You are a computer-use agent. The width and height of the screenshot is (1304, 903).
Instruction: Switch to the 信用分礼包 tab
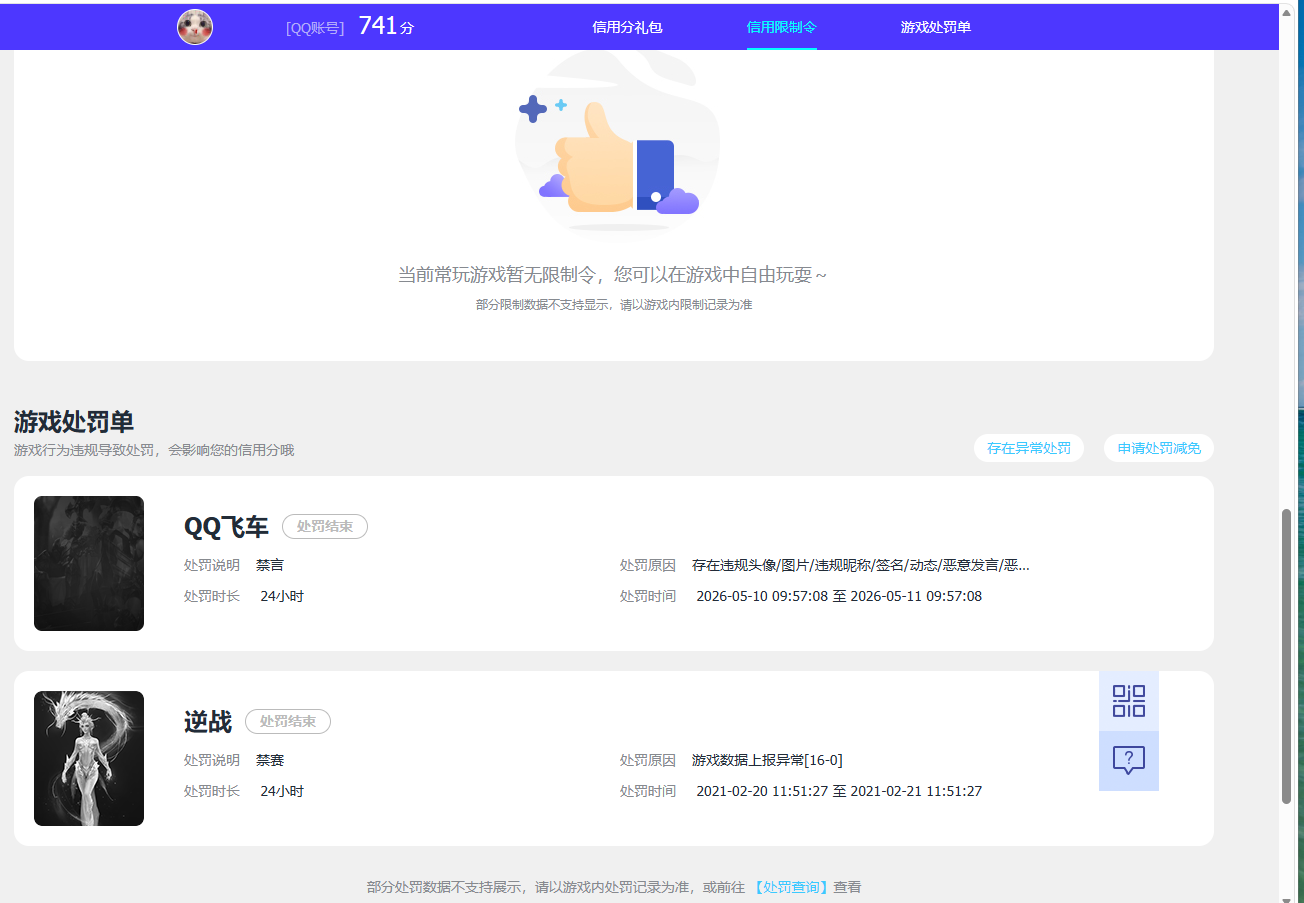tap(627, 27)
